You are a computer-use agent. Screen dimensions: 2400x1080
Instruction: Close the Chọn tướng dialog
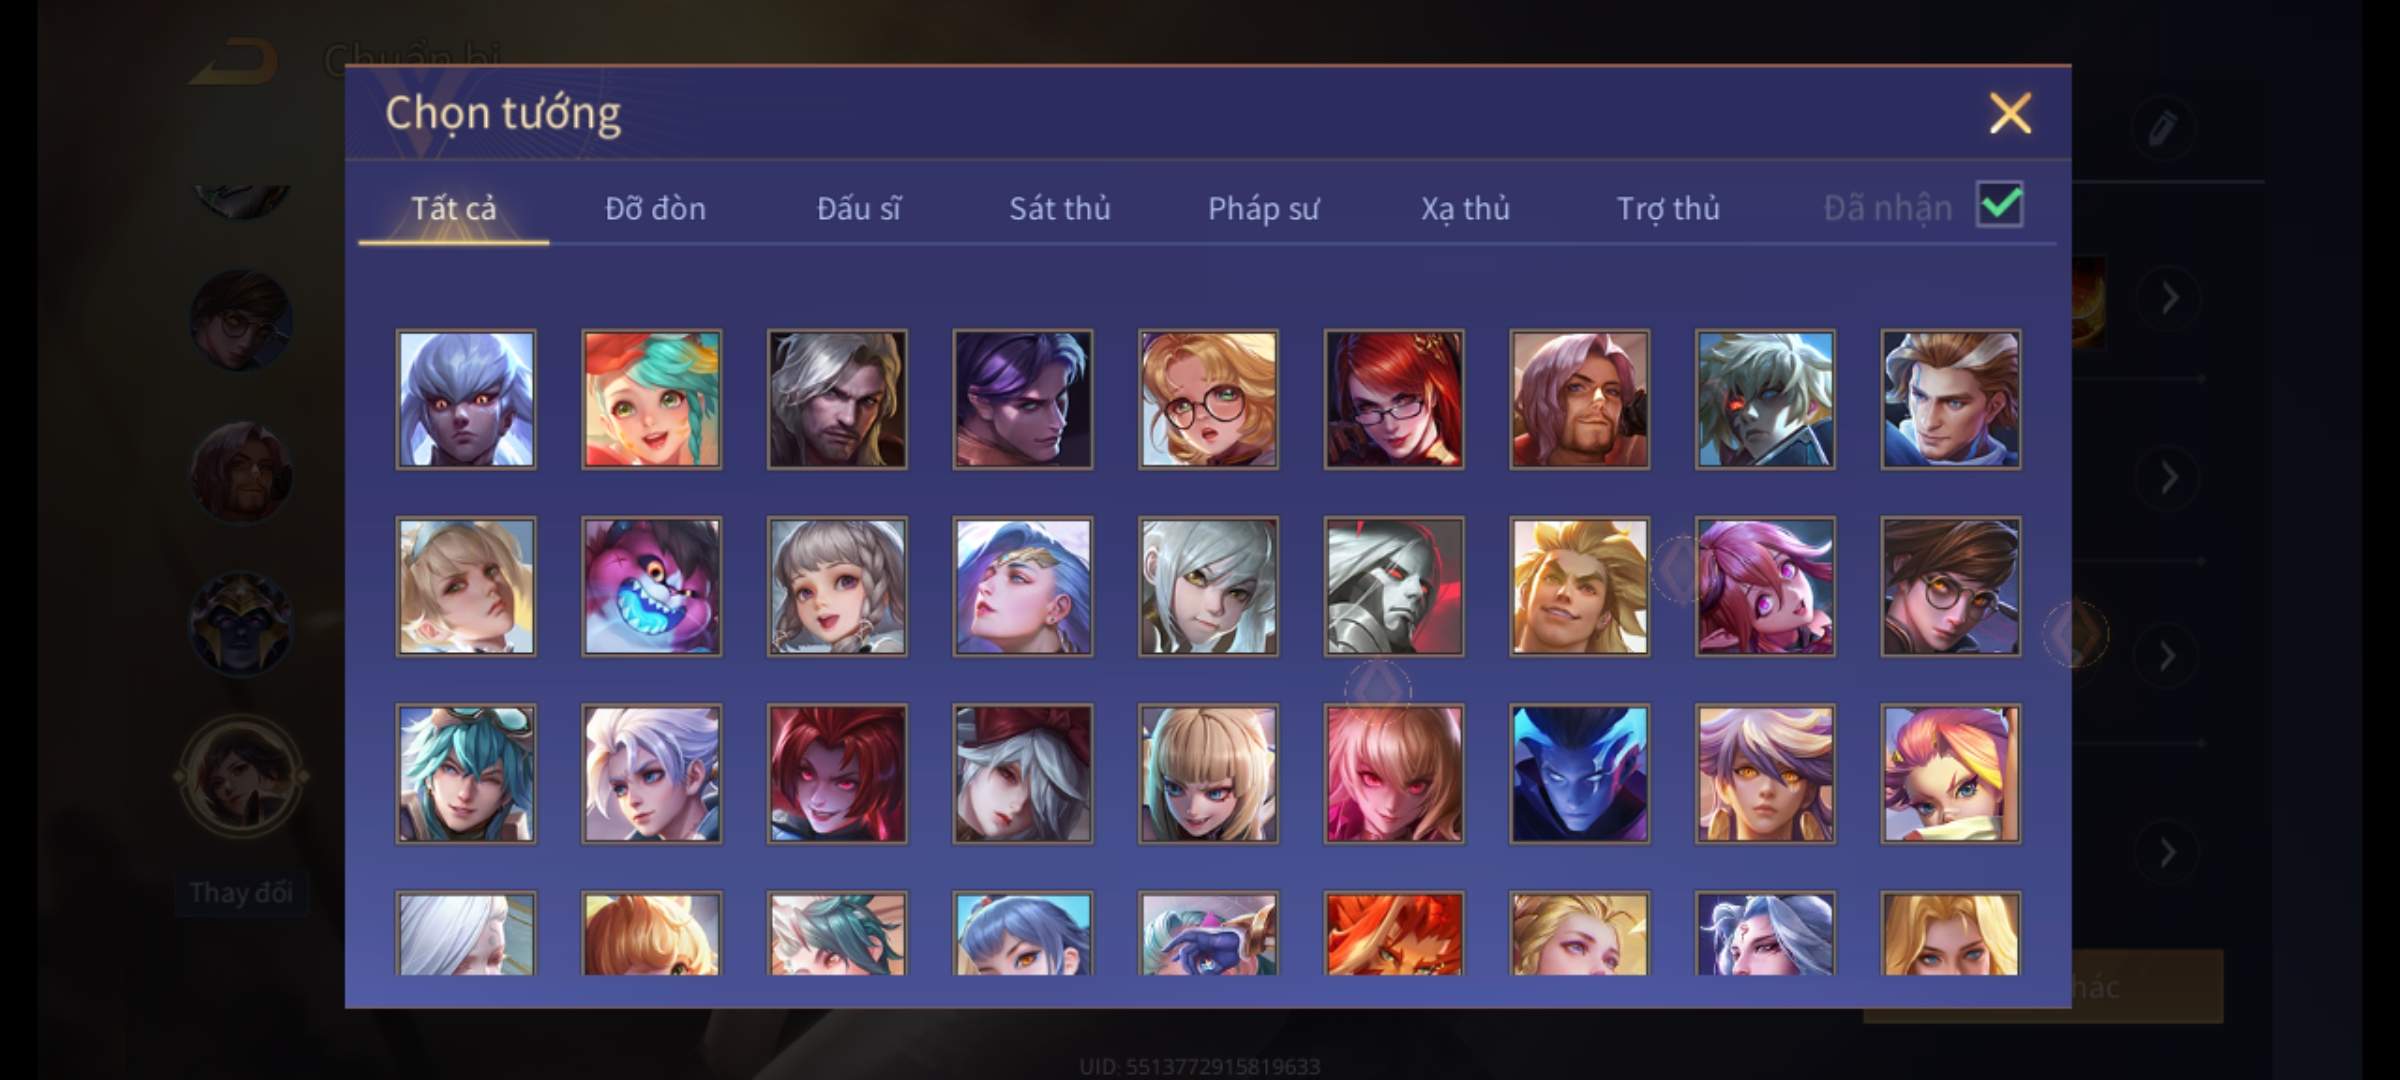tap(2010, 113)
